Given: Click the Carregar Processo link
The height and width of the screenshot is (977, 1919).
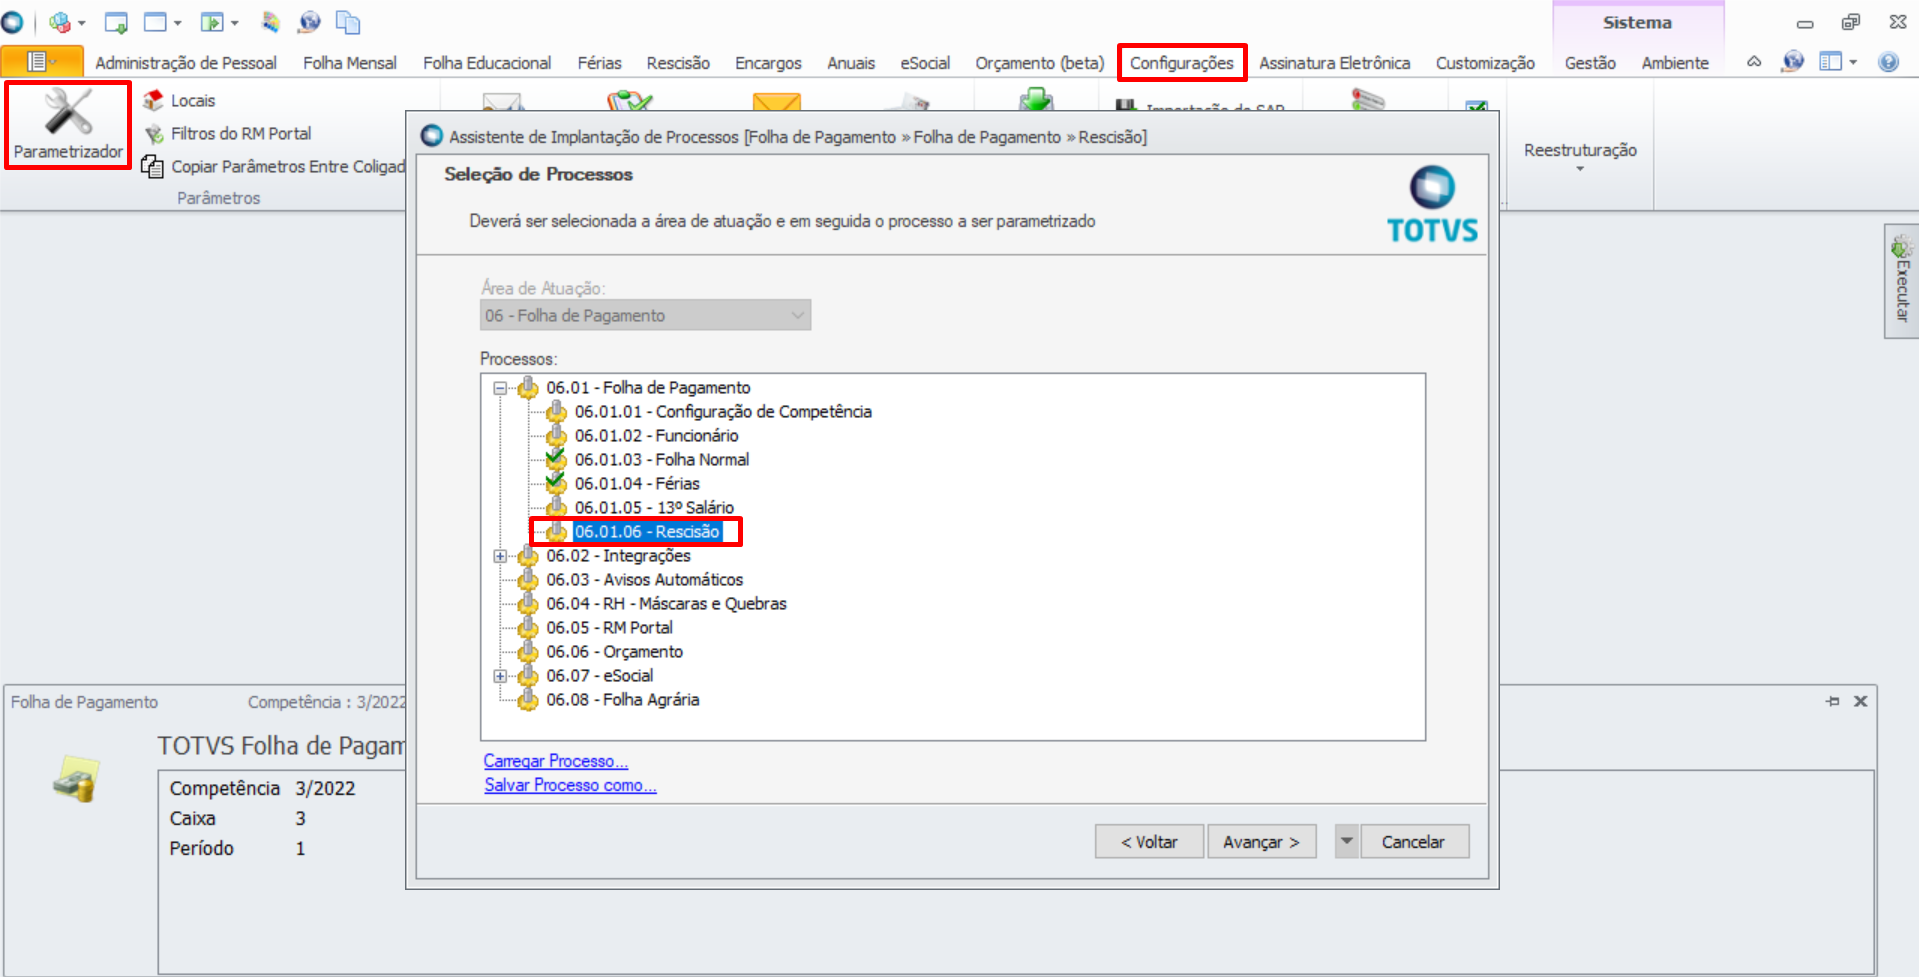Looking at the screenshot, I should pyautogui.click(x=556, y=761).
